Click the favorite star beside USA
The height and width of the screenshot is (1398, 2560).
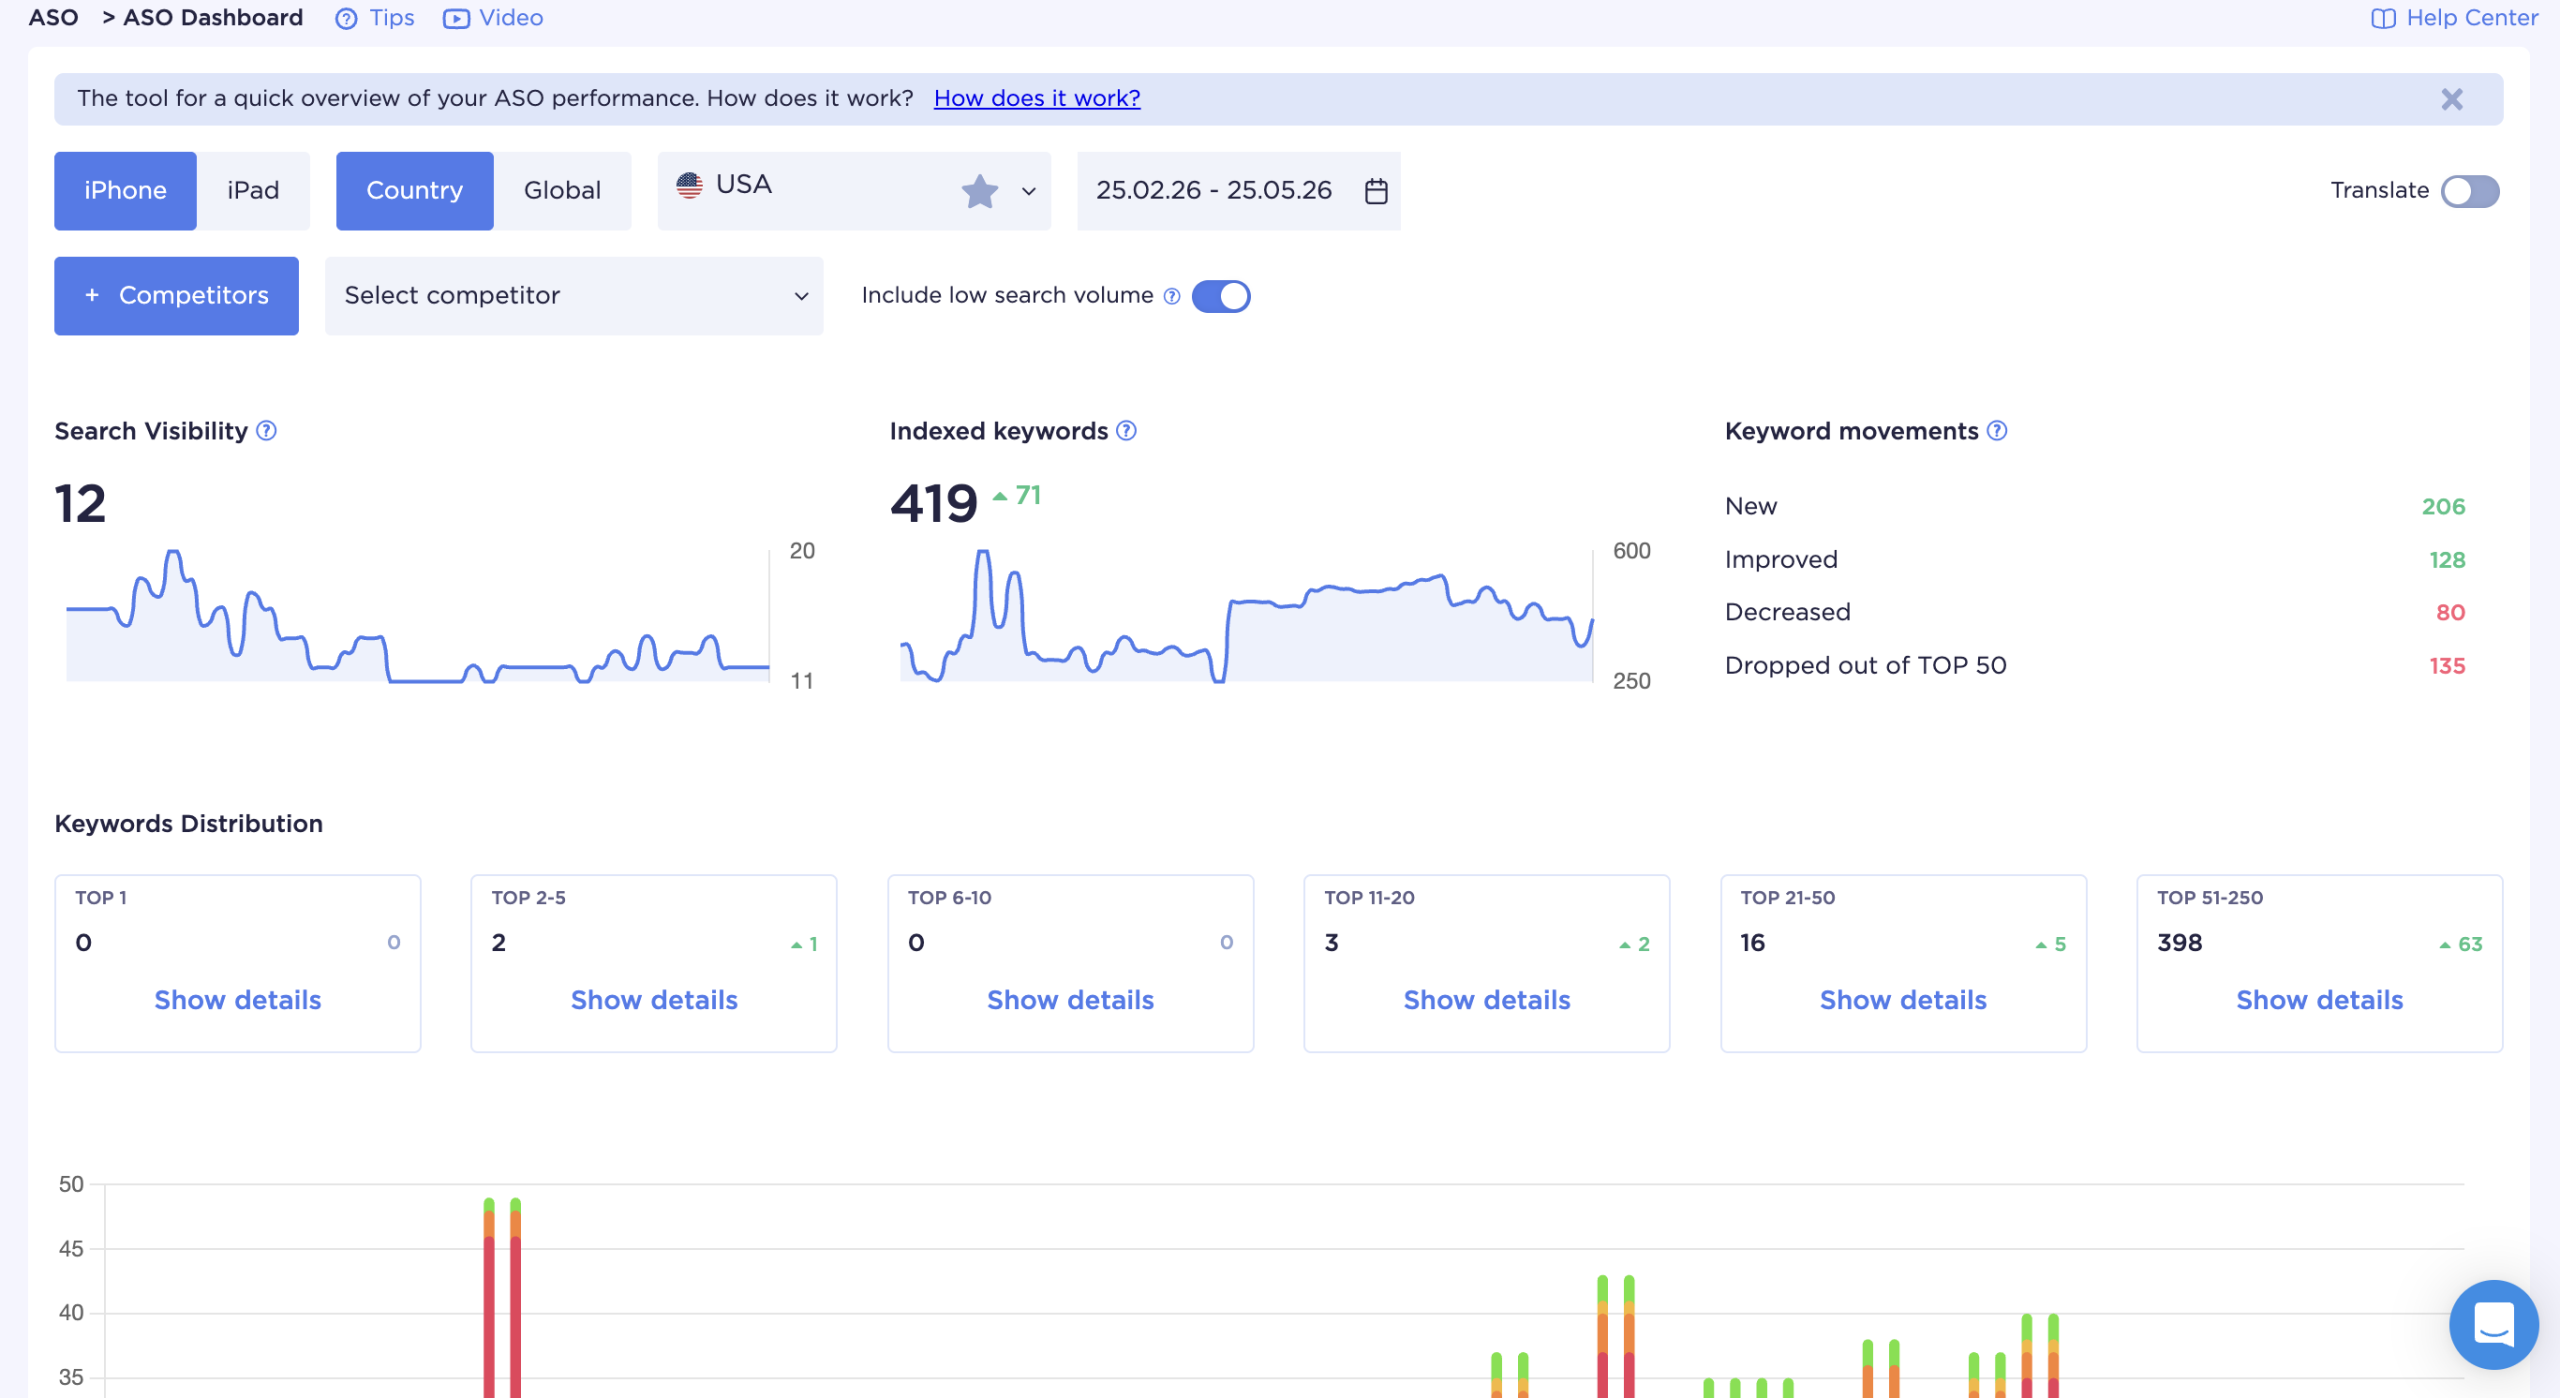coord(980,191)
